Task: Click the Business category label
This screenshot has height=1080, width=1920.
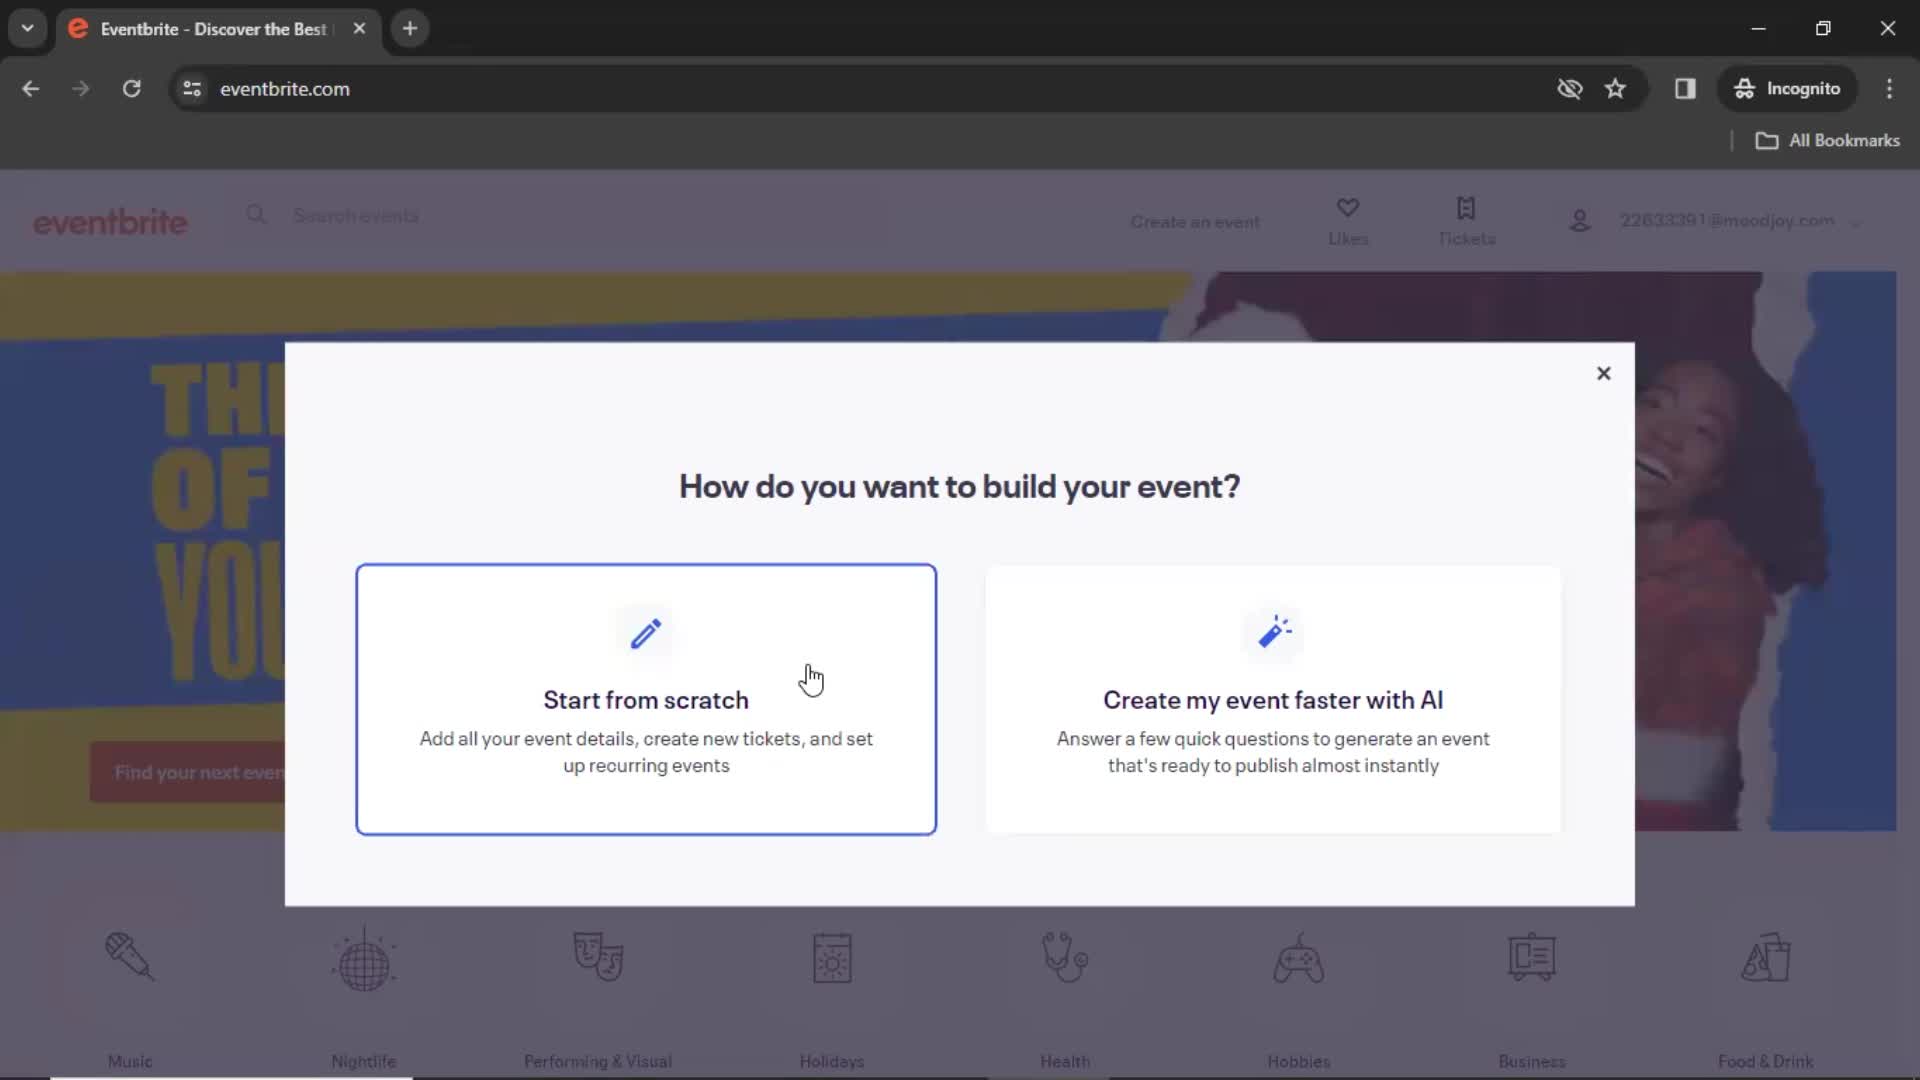Action: coord(1532,1061)
